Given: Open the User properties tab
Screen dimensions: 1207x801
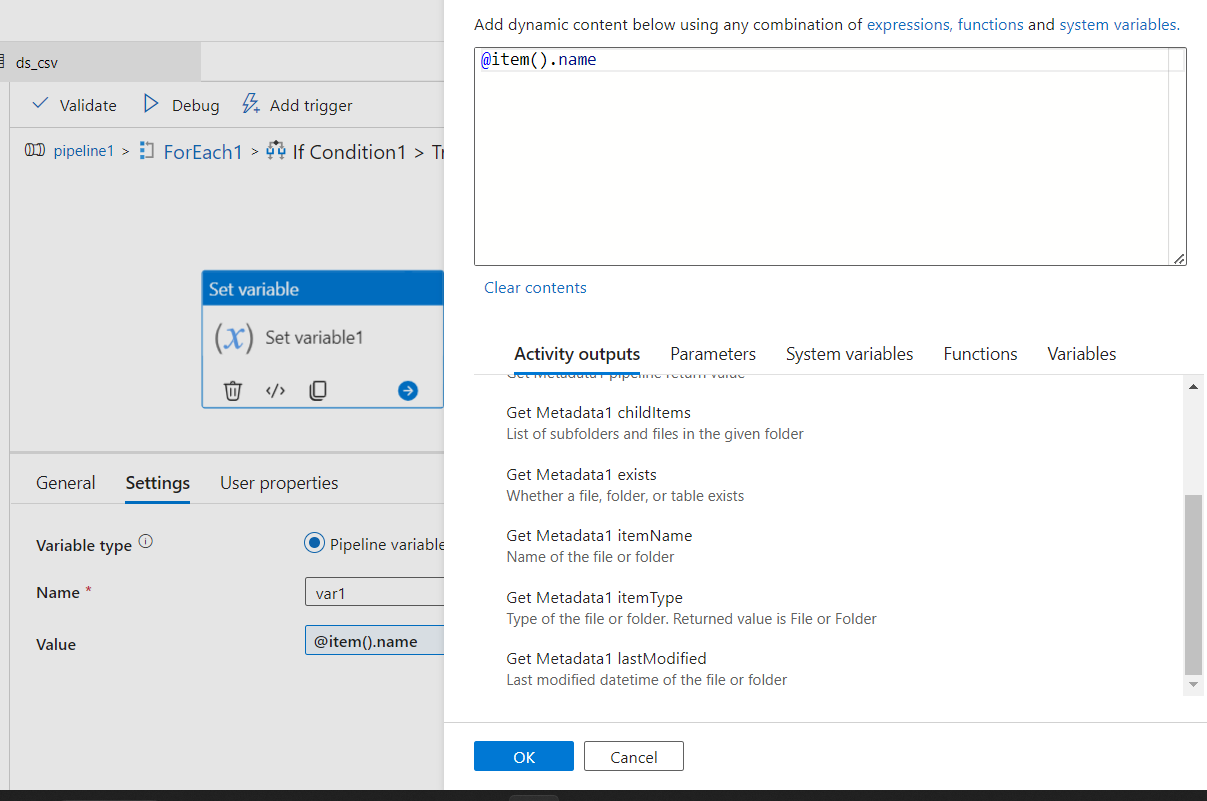Looking at the screenshot, I should coord(278,483).
